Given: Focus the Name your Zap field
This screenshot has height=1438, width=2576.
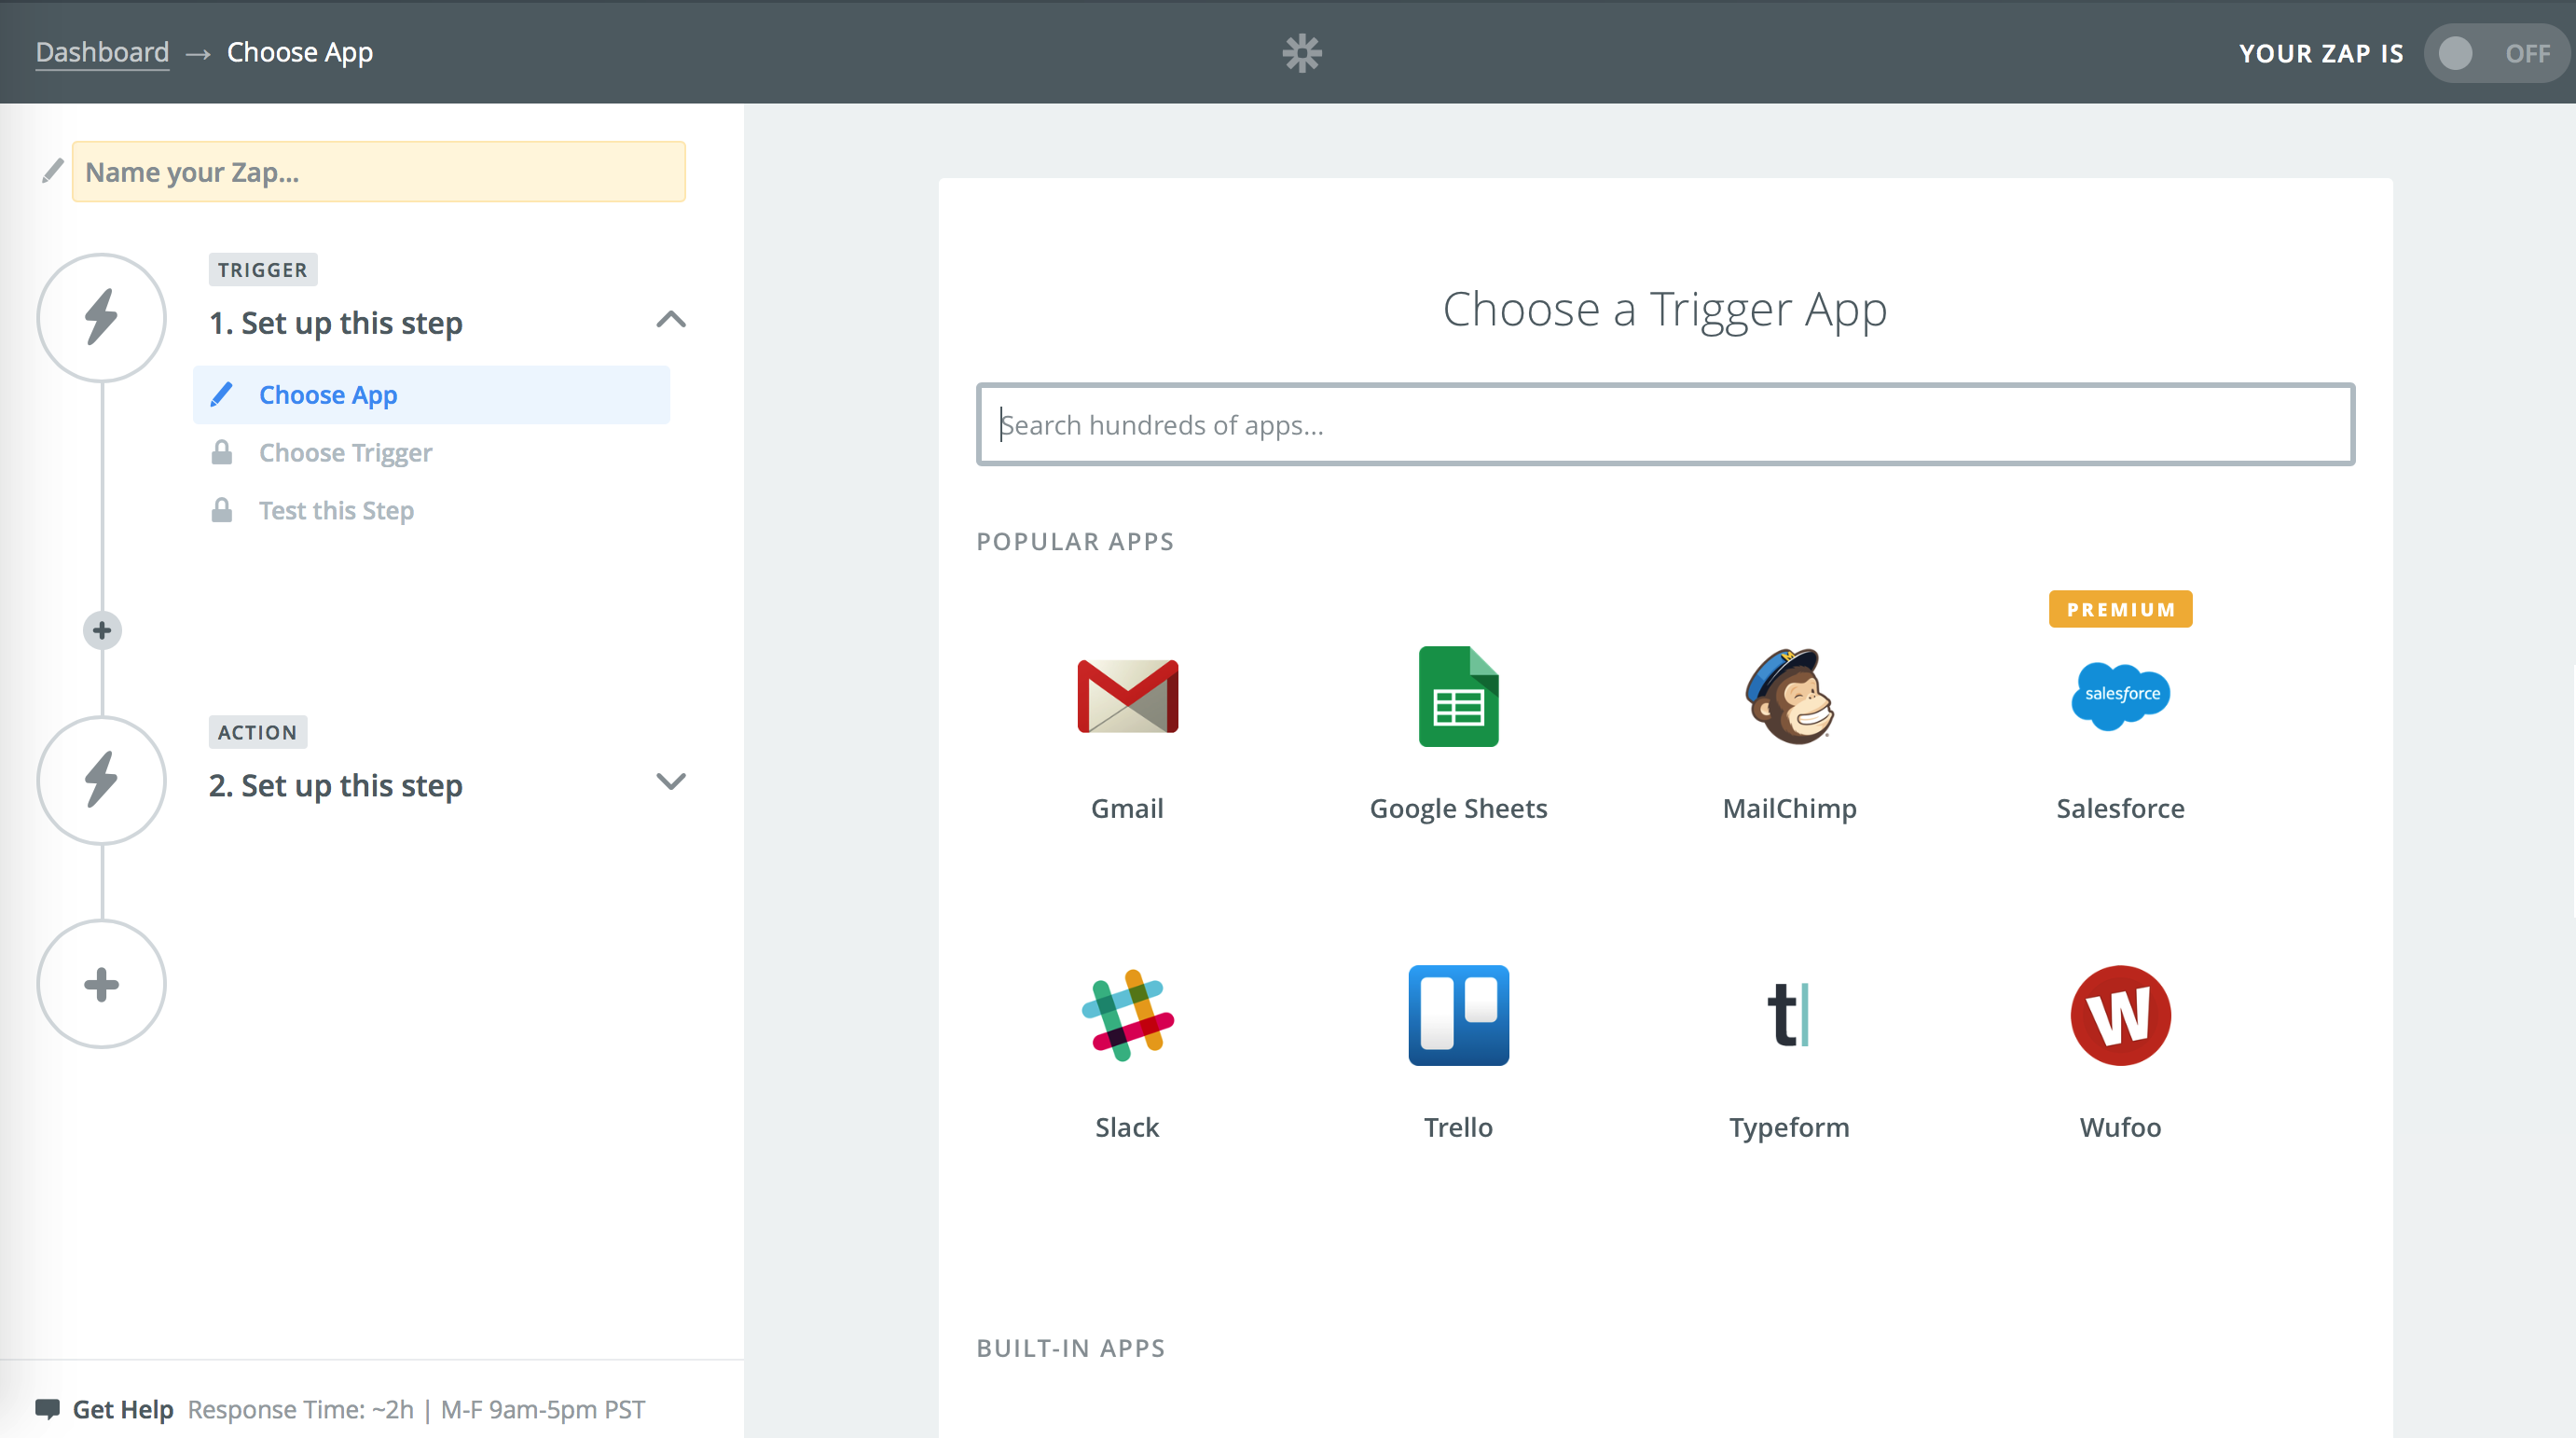Looking at the screenshot, I should tap(378, 171).
